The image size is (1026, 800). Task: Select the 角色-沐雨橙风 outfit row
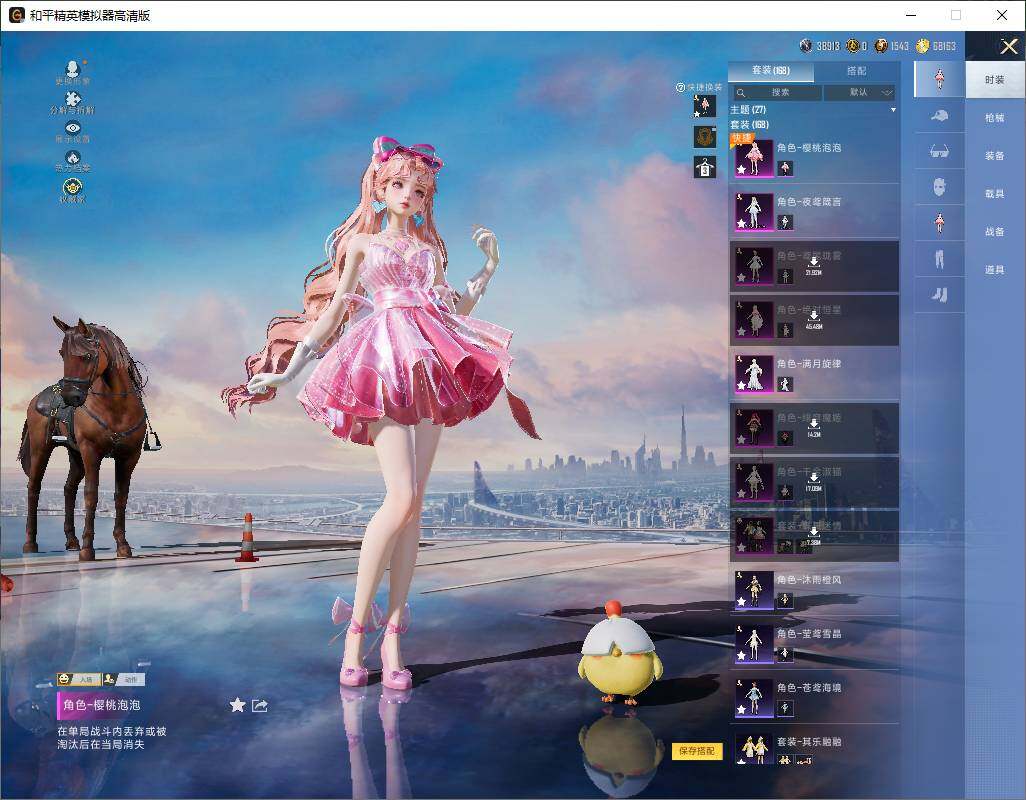click(813, 589)
